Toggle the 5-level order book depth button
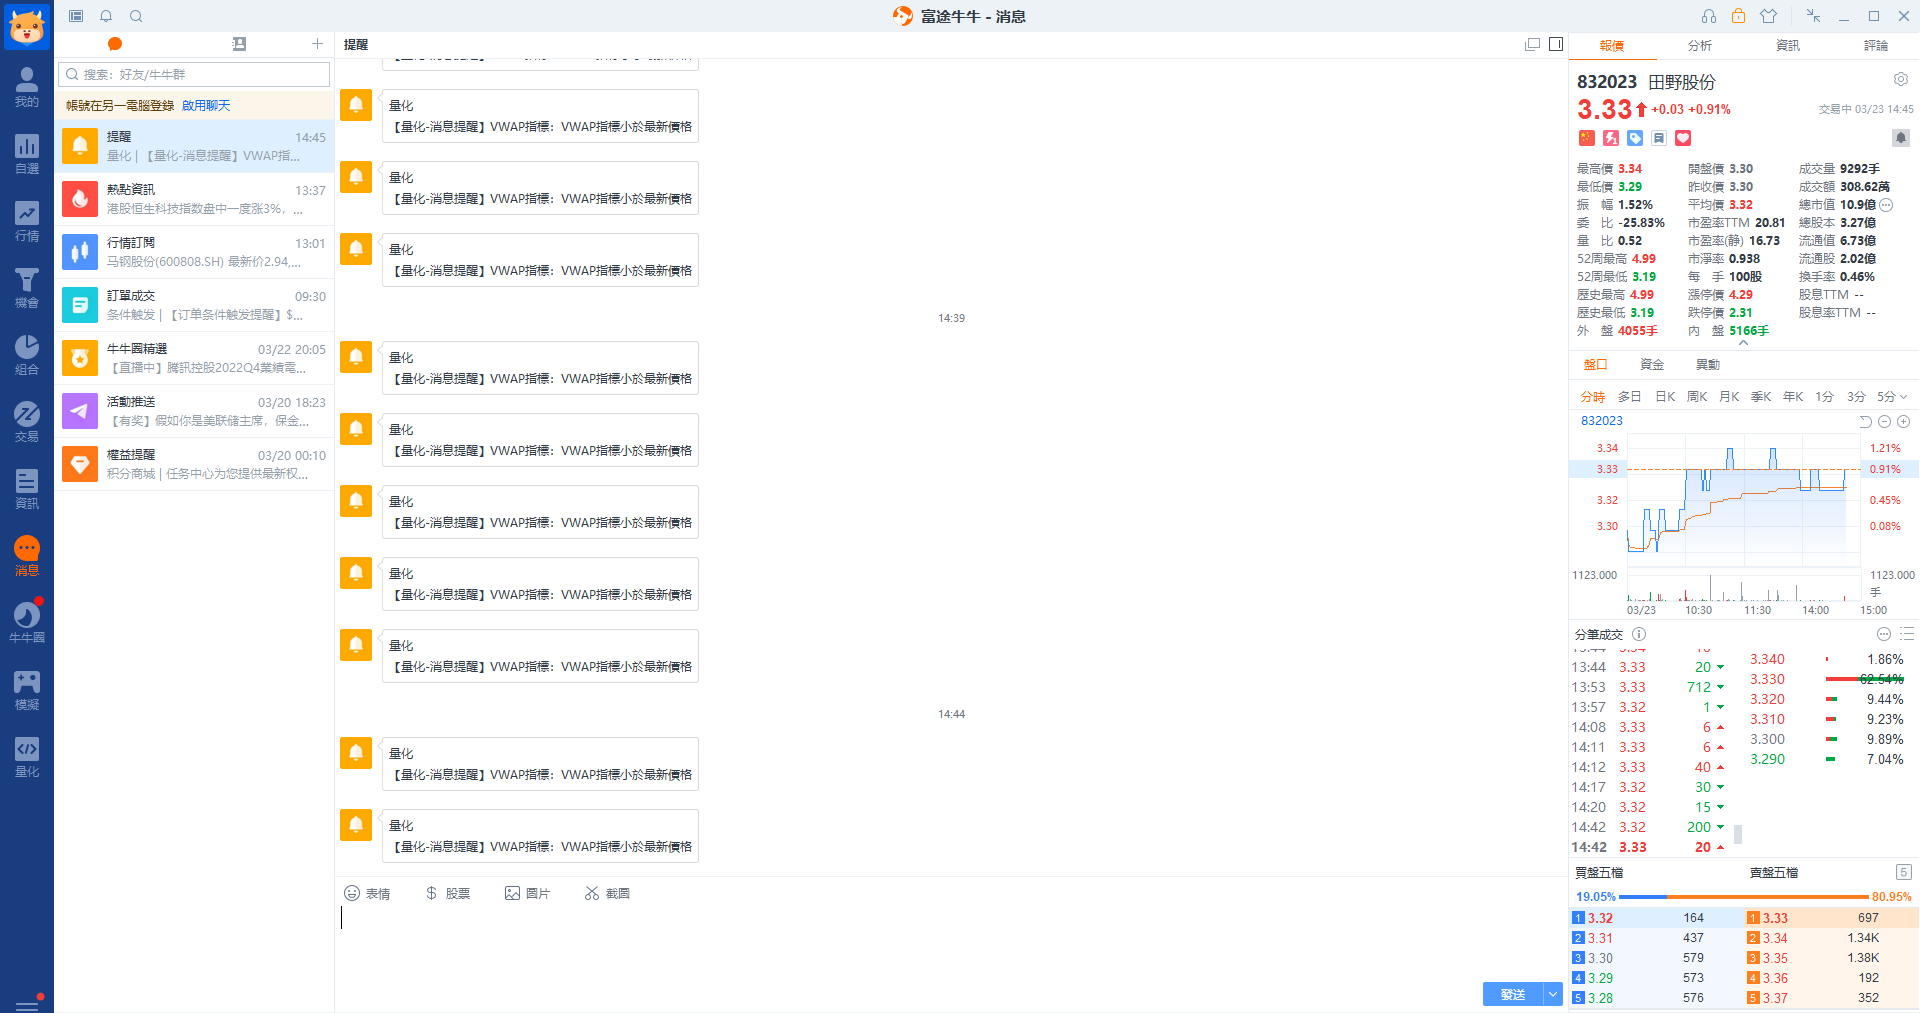Screen dimensions: 1920x1013 point(1904,872)
